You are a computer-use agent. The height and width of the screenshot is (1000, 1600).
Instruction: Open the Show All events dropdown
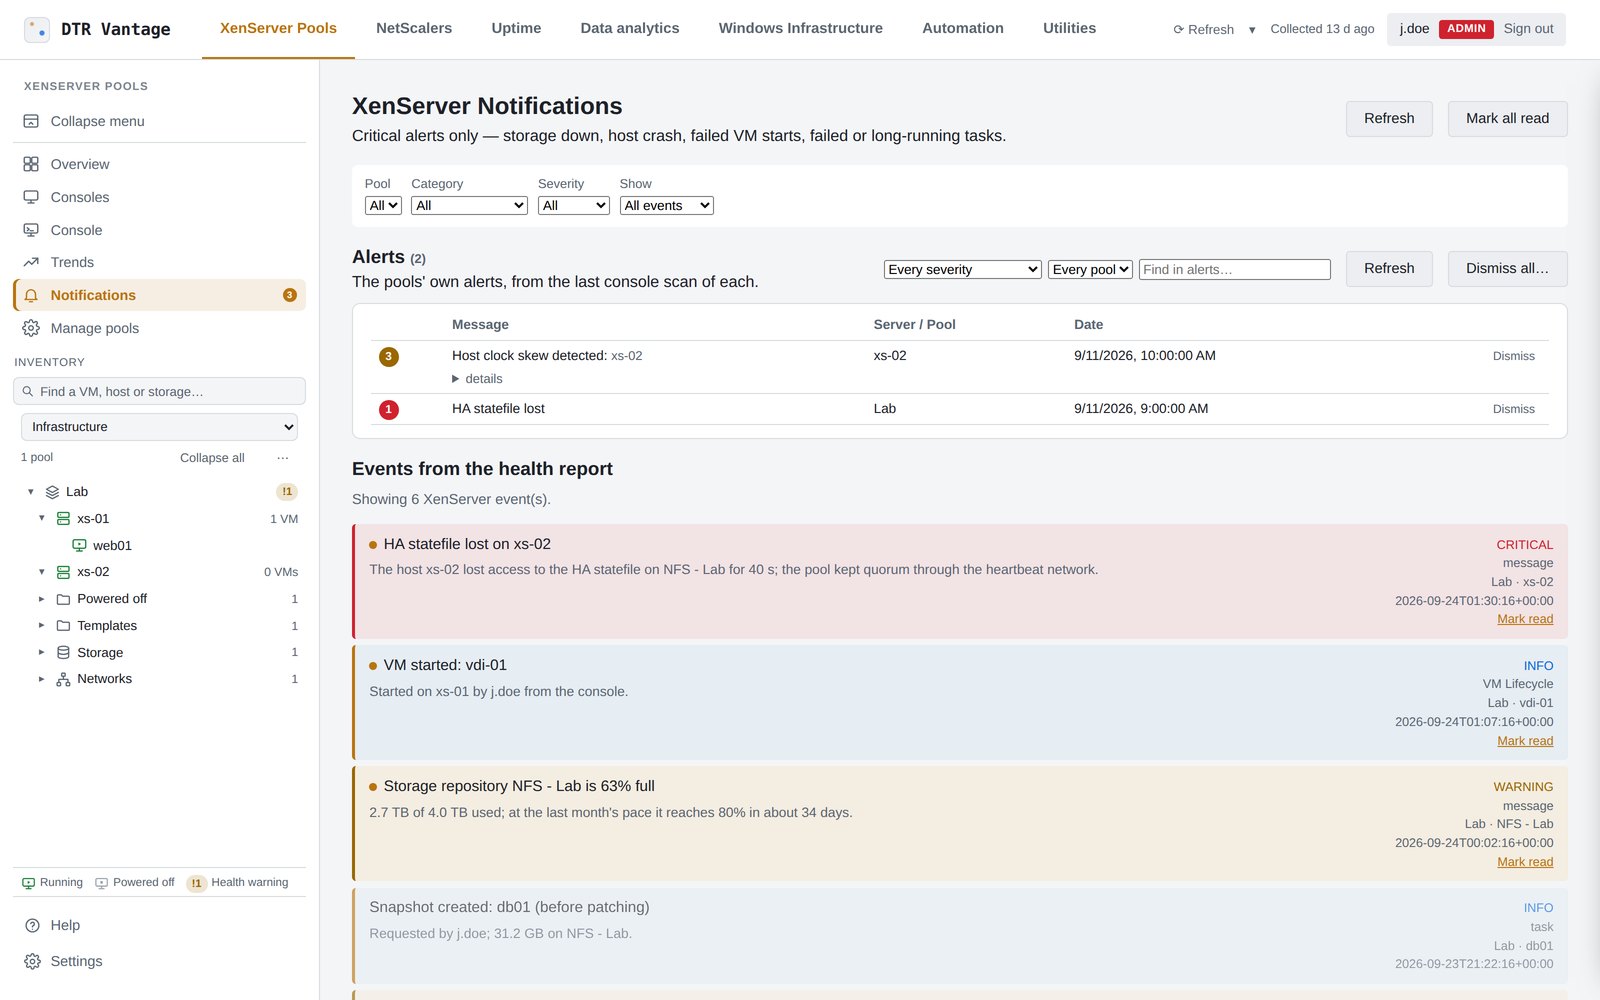[x=667, y=205]
